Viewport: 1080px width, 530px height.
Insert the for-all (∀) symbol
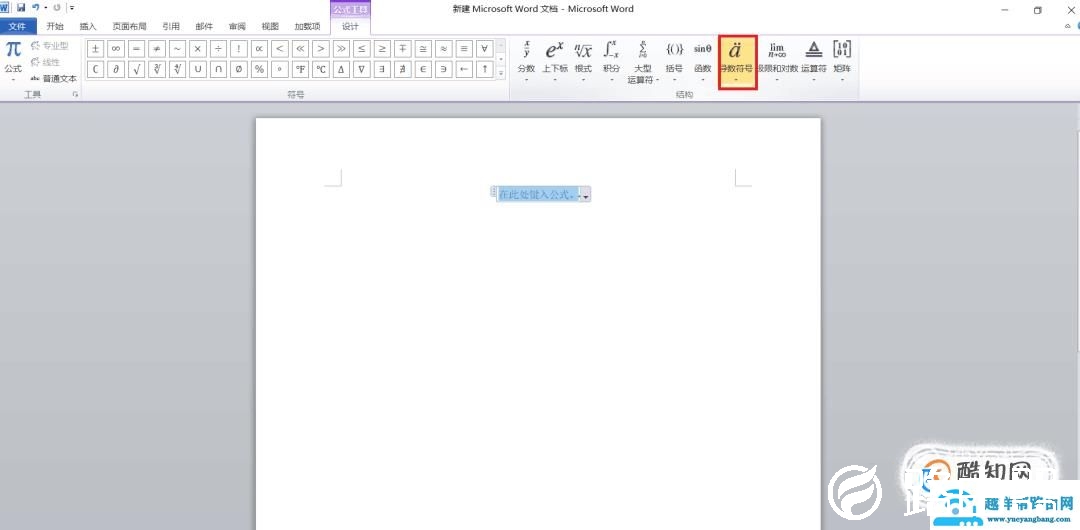click(x=485, y=49)
